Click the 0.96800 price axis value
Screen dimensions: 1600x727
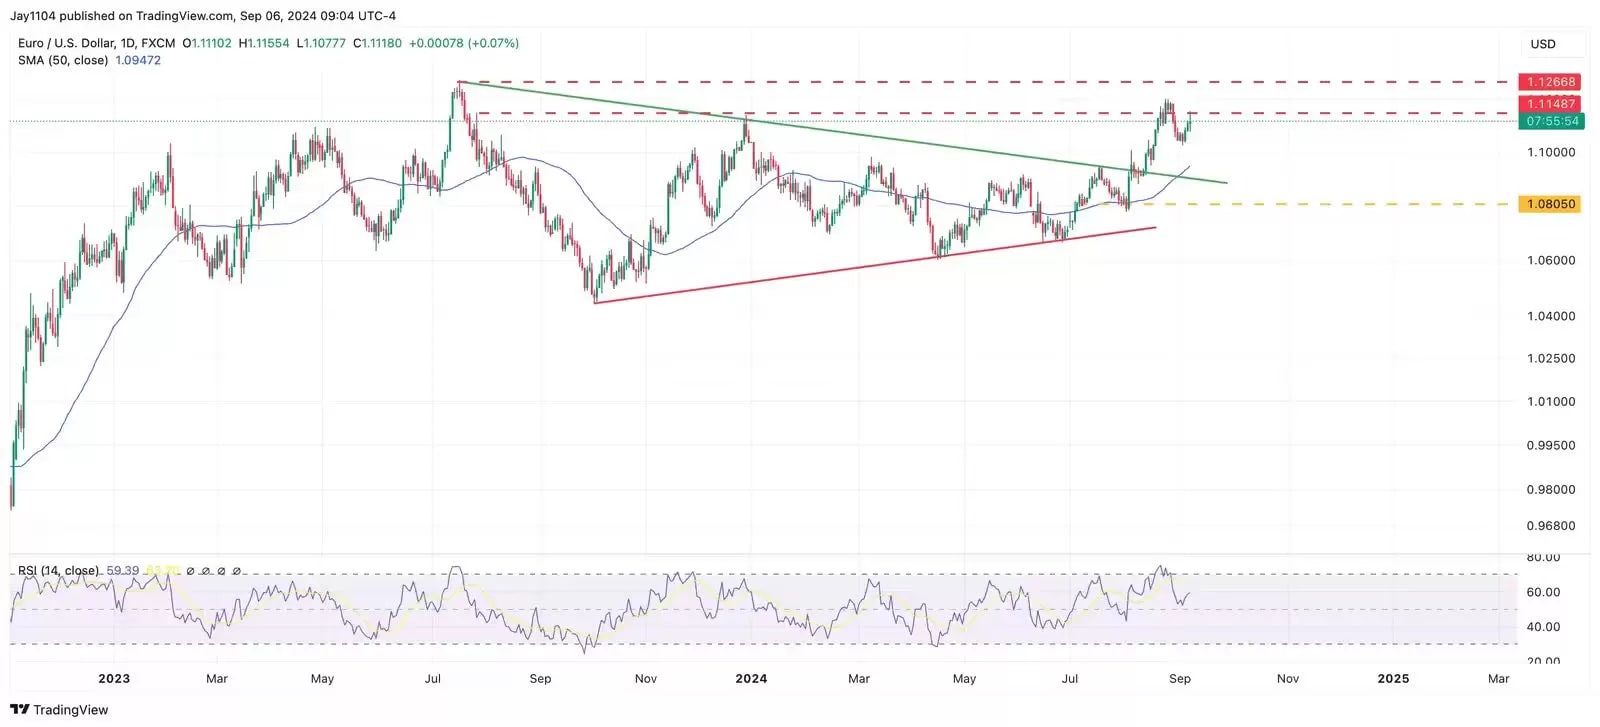point(1551,526)
